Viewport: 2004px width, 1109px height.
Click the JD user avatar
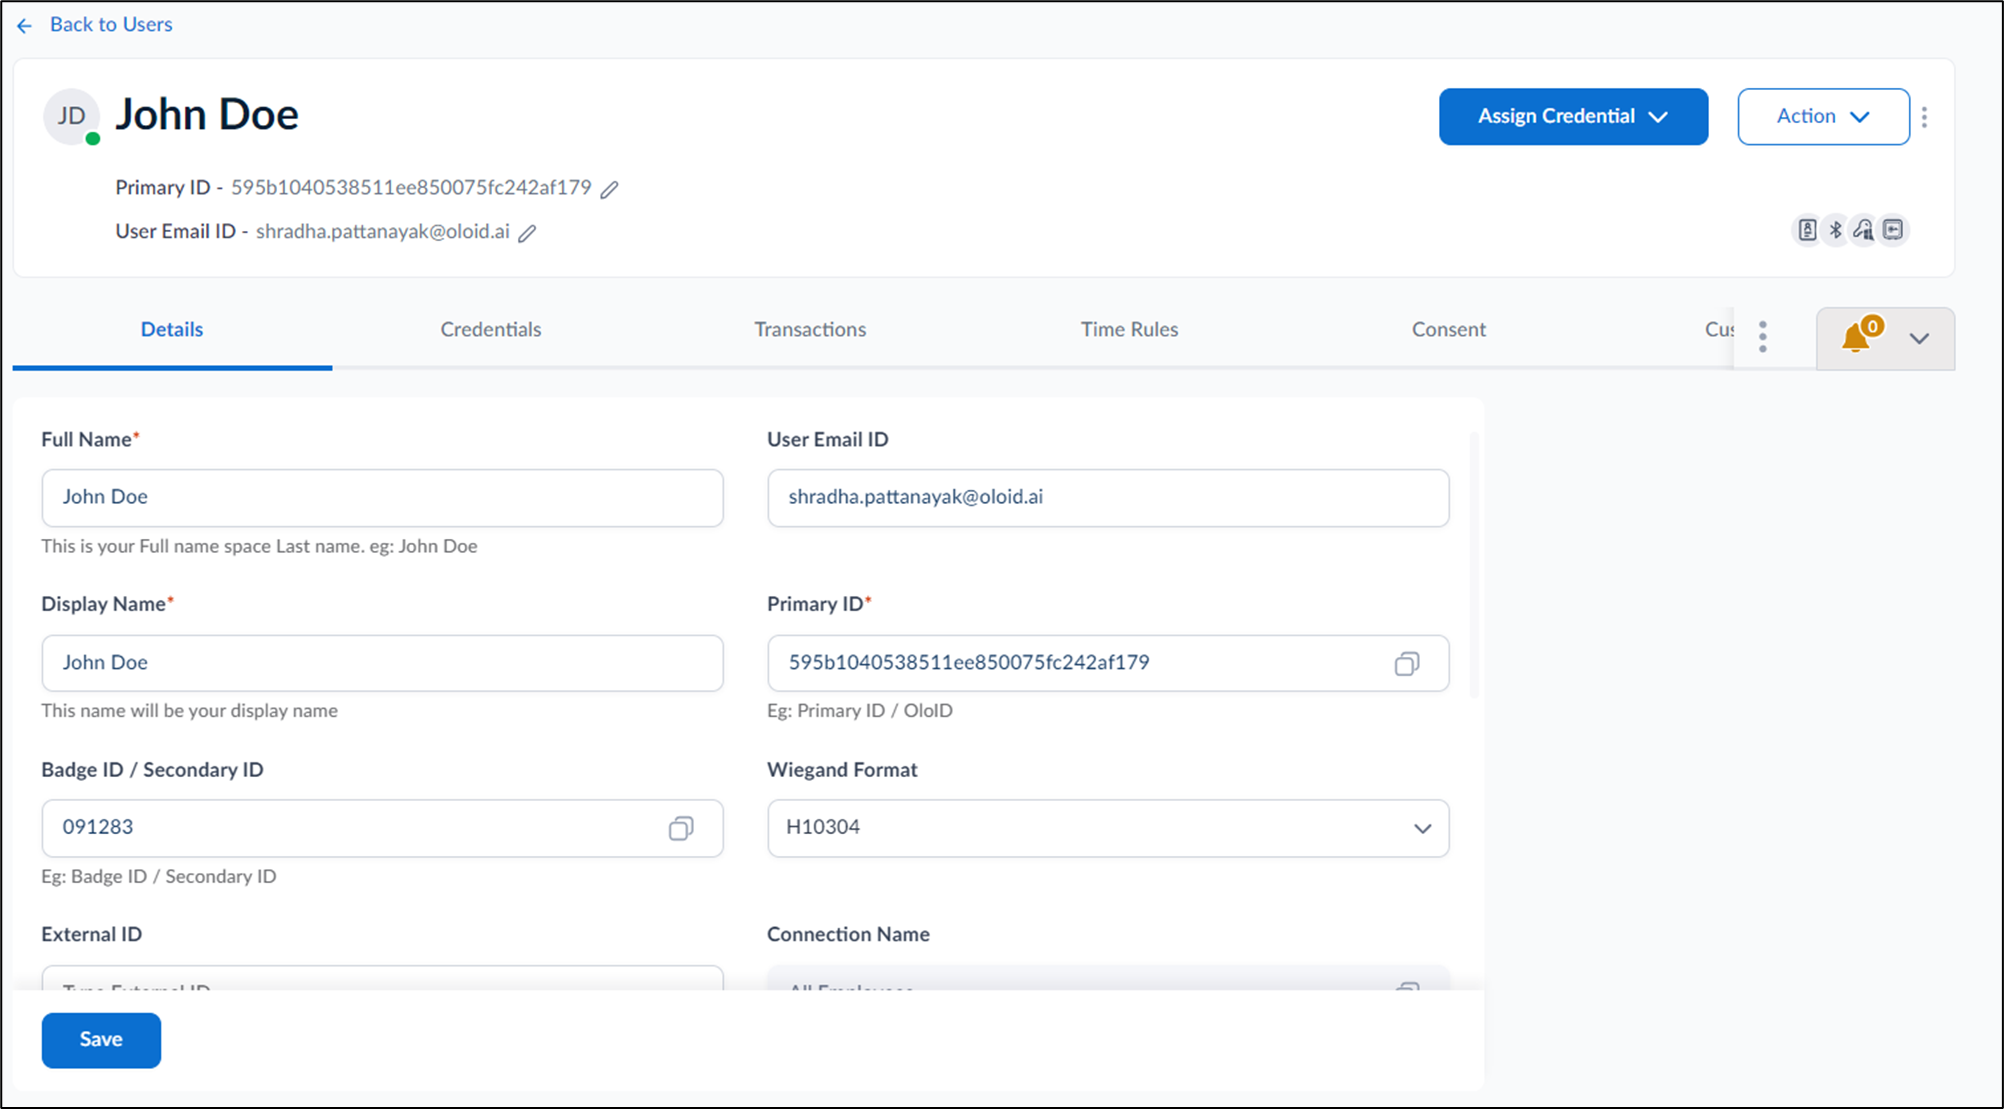click(71, 116)
